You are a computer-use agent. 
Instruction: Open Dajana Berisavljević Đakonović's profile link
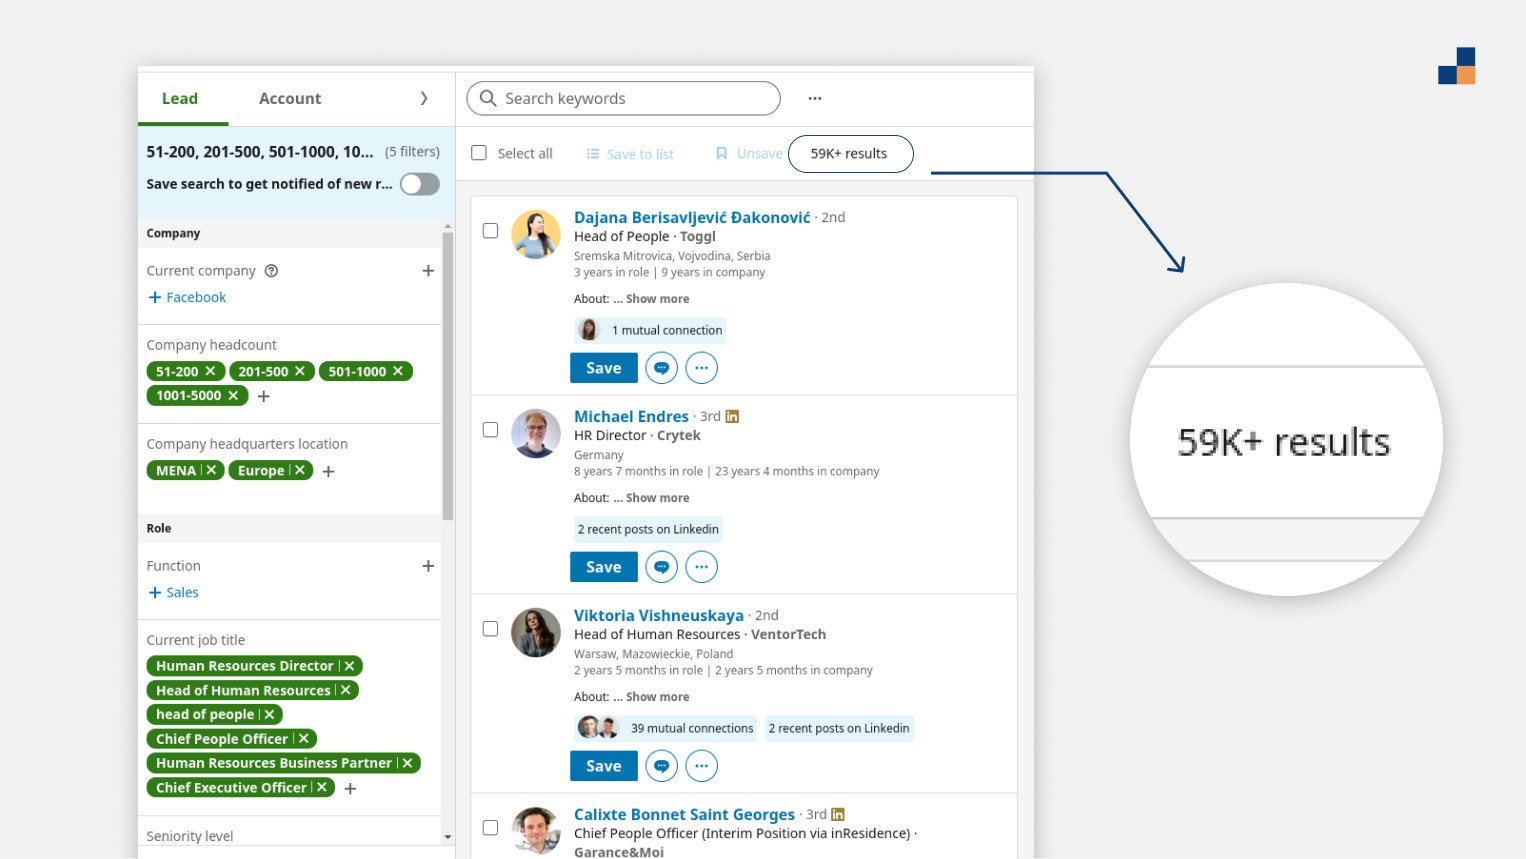click(692, 217)
